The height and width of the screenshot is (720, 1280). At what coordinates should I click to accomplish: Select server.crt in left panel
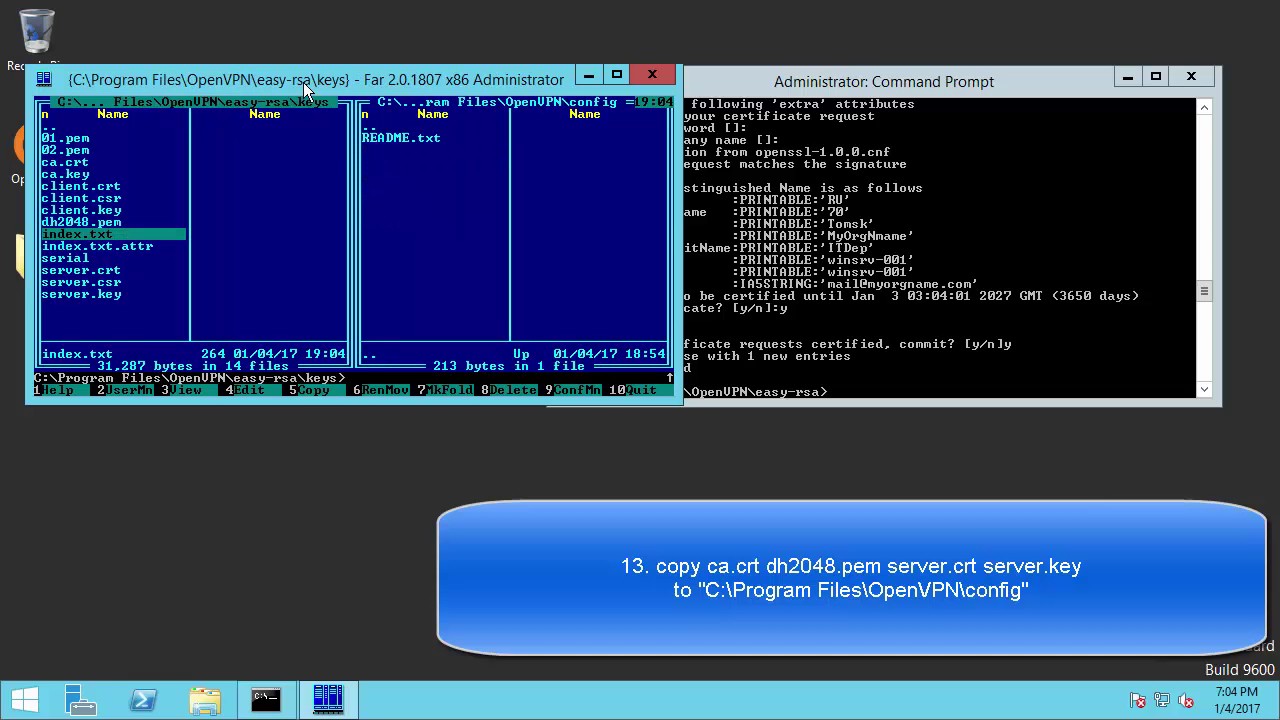click(81, 270)
